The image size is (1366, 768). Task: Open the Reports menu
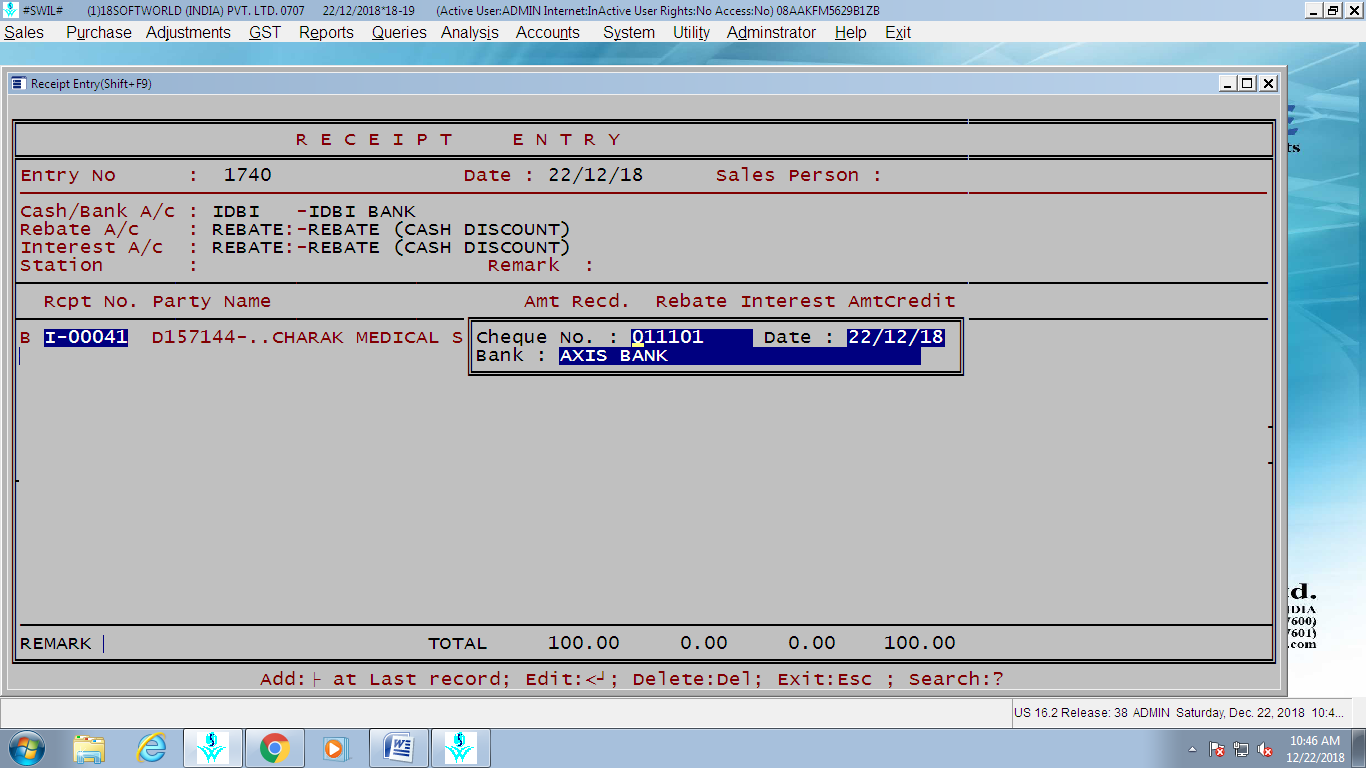click(326, 32)
